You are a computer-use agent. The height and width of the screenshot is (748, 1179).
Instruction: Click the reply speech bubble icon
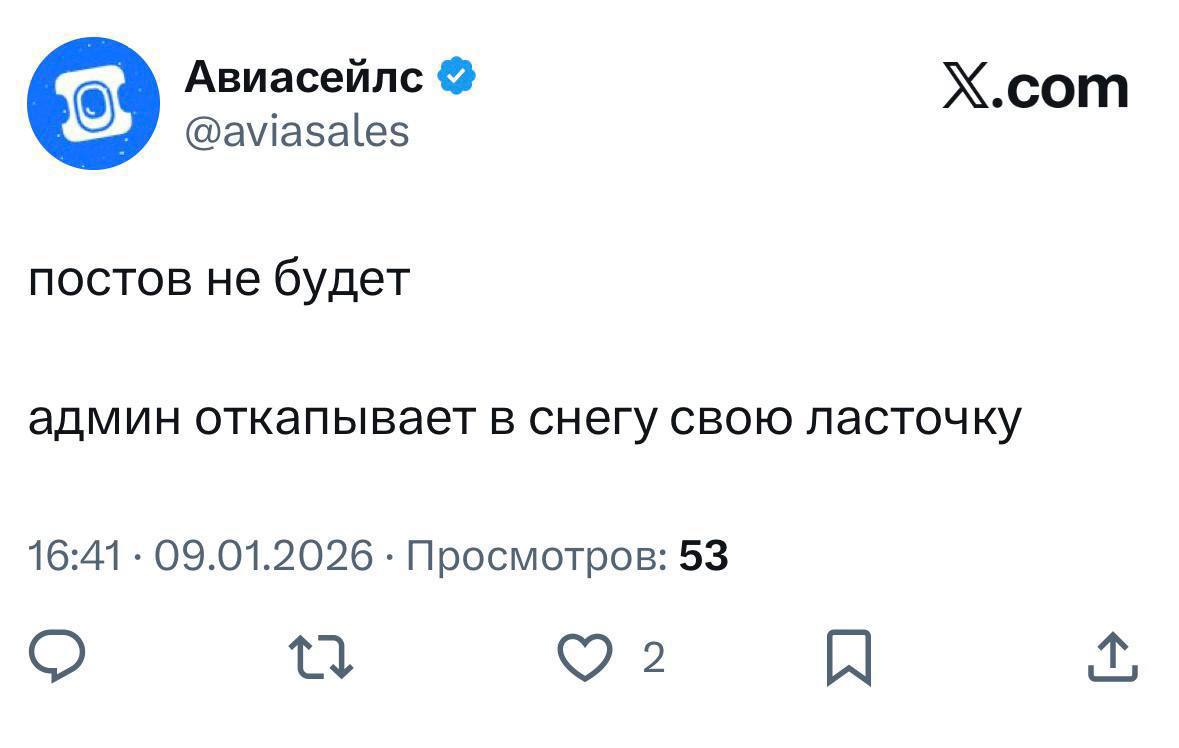tap(55, 659)
